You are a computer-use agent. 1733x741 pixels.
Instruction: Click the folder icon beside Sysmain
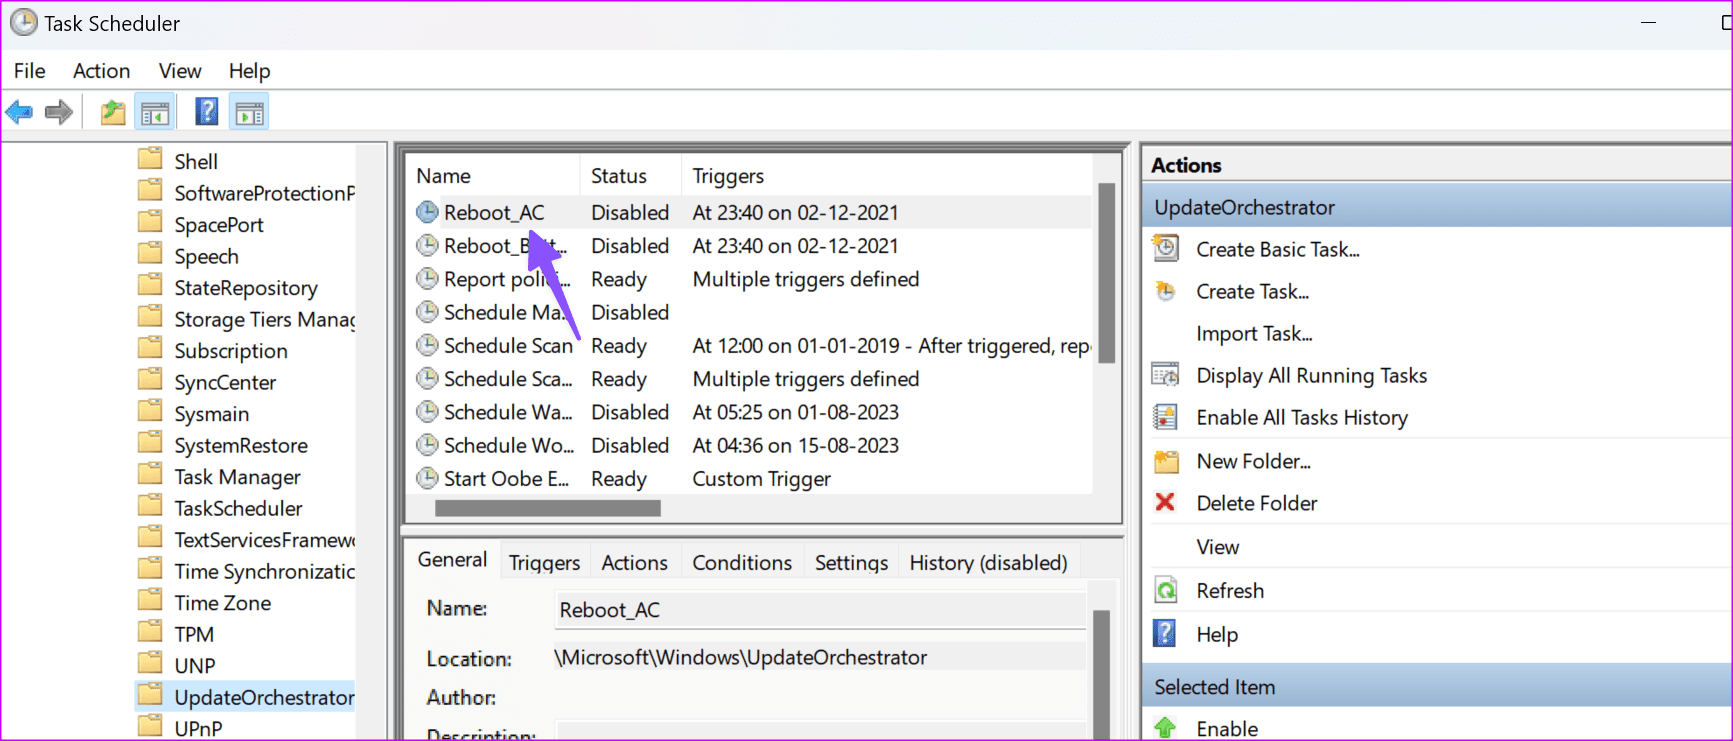[x=150, y=411]
